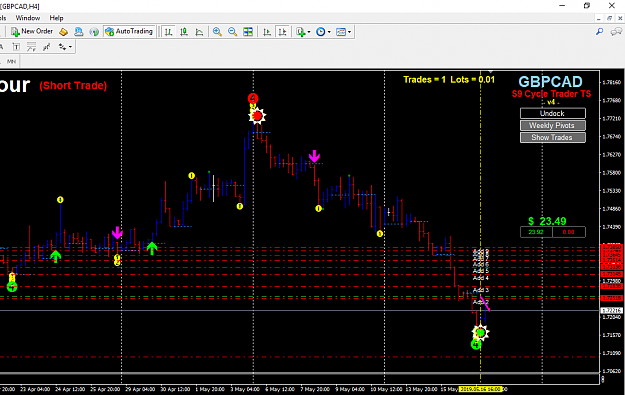Launch MetaEditor from the yellow book icon
This screenshot has height=395, width=625.
(63, 32)
